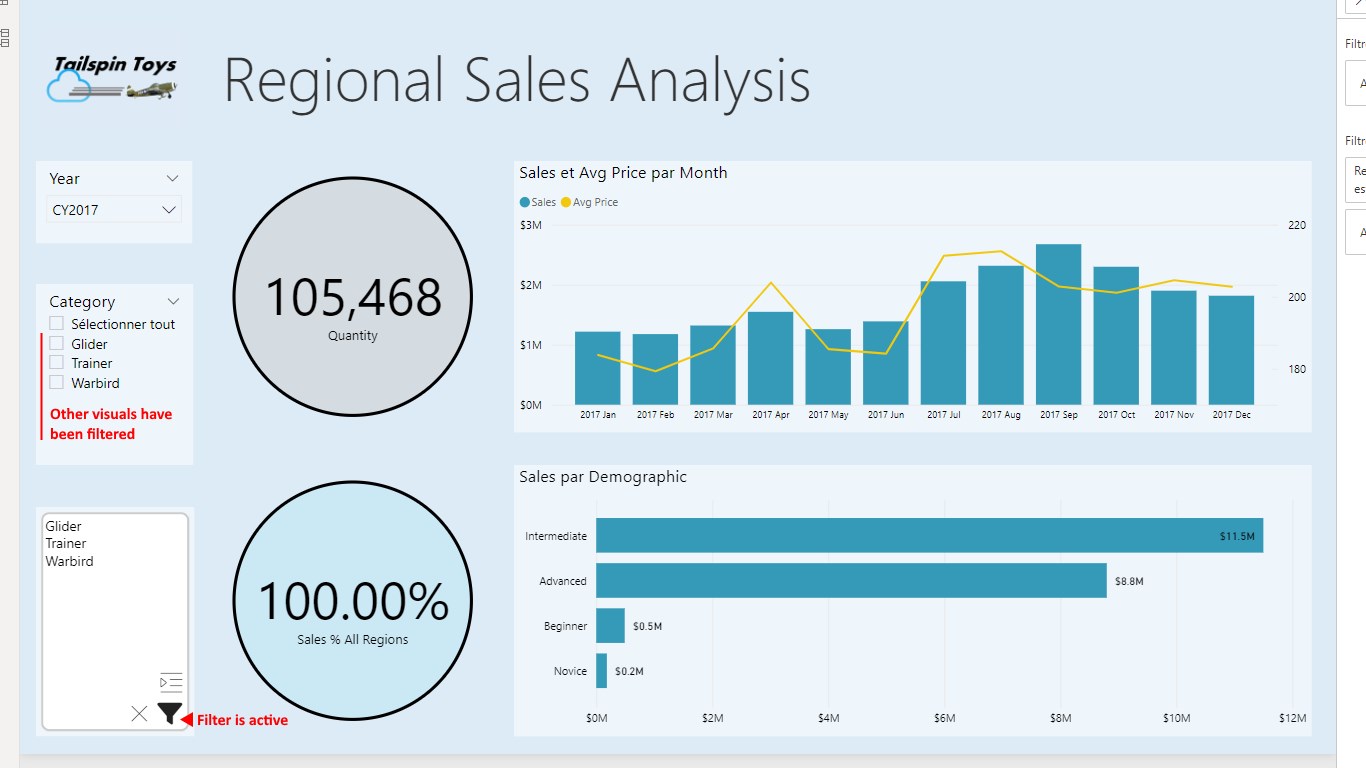Click the Year slicer title text
Screen dimensions: 1366x768
pos(64,178)
